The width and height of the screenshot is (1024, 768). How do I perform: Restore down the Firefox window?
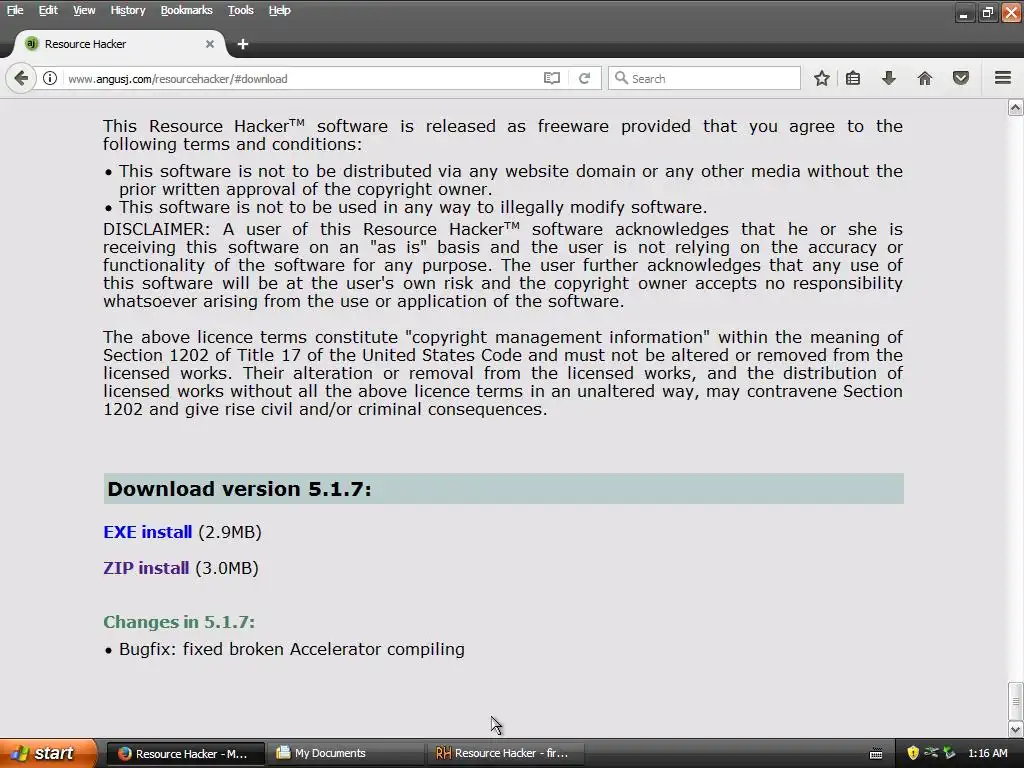coord(987,12)
